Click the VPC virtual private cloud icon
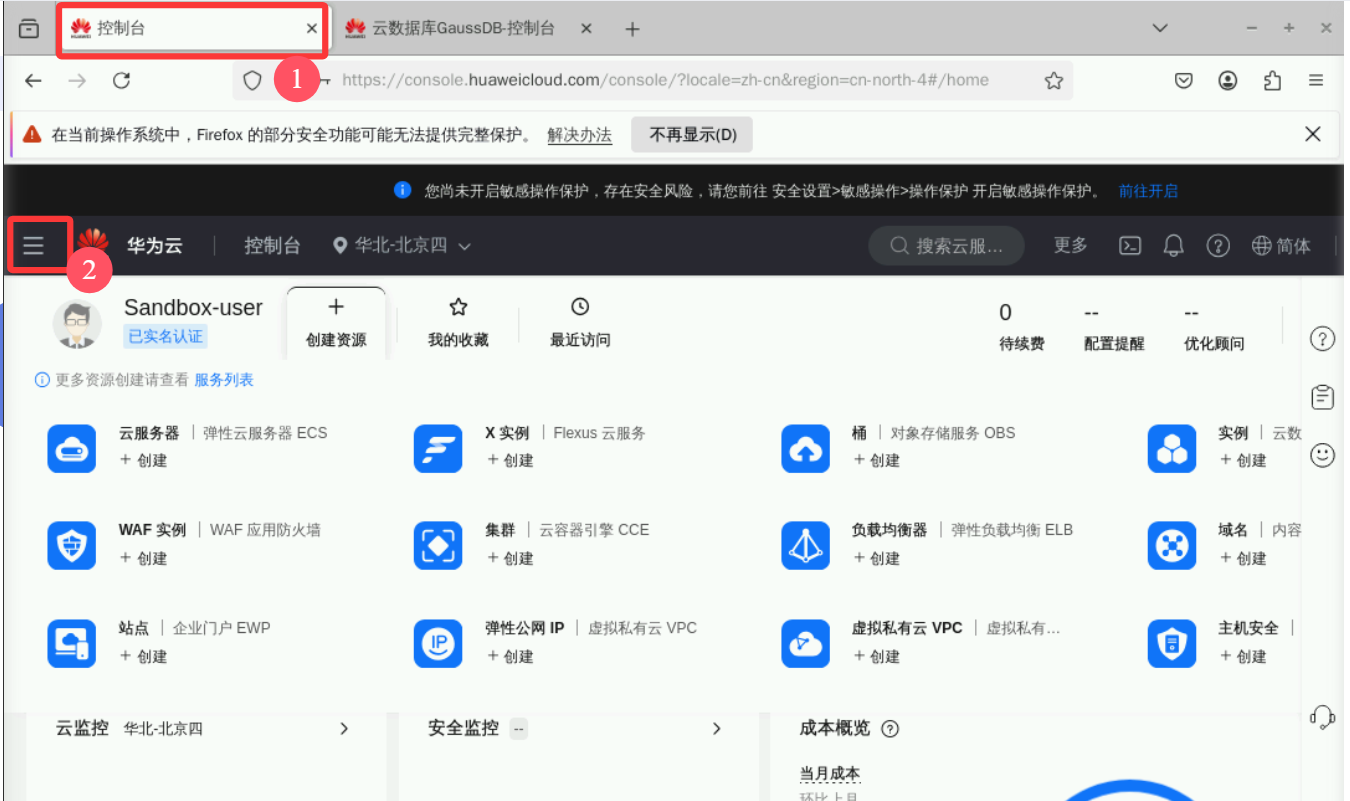This screenshot has height=801, width=1350. 805,643
